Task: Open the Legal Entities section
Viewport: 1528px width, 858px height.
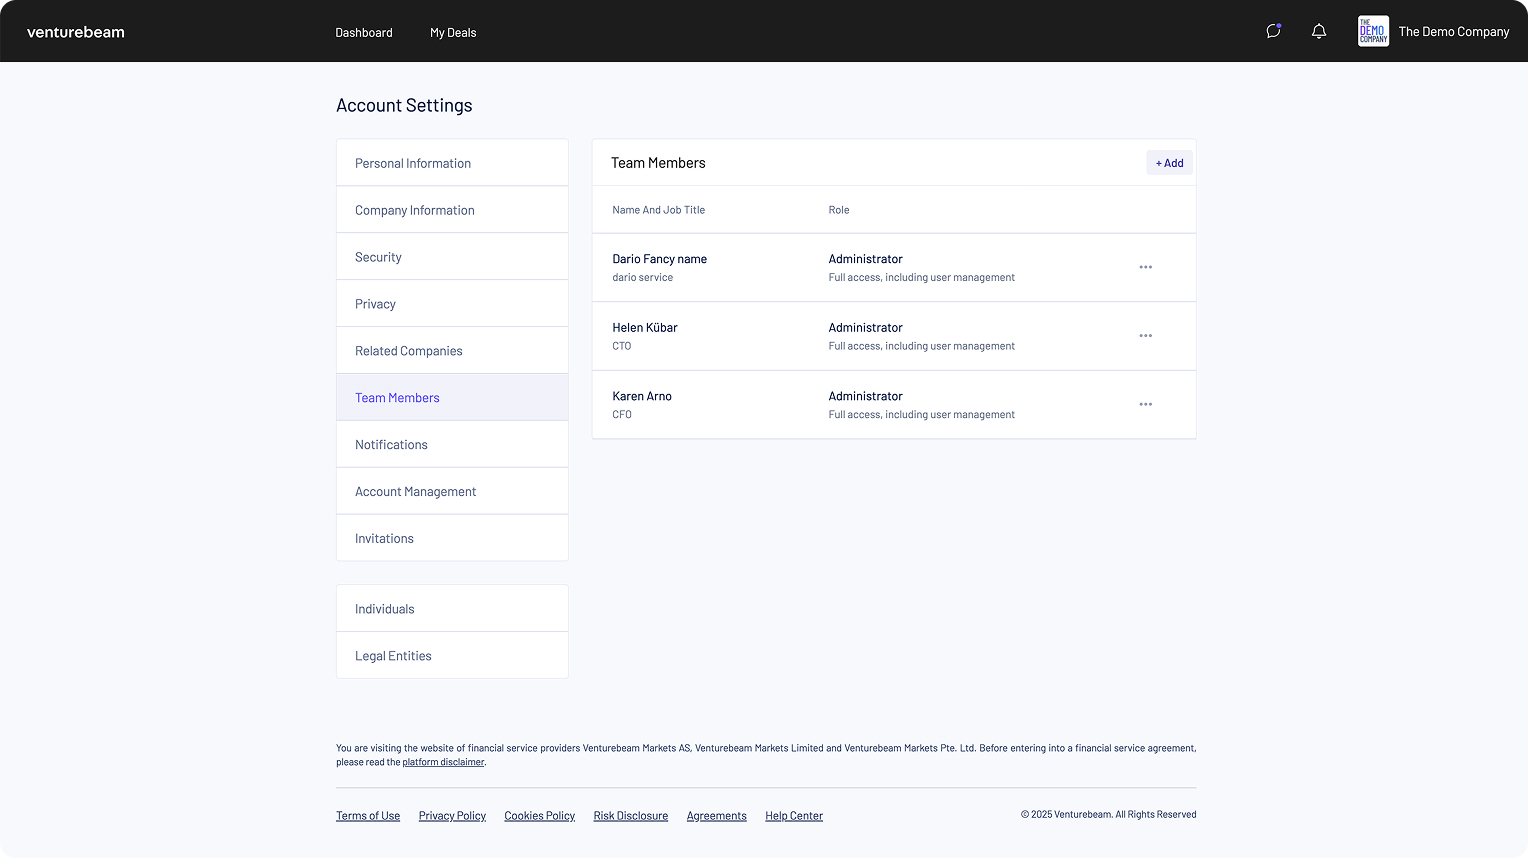Action: (x=393, y=656)
